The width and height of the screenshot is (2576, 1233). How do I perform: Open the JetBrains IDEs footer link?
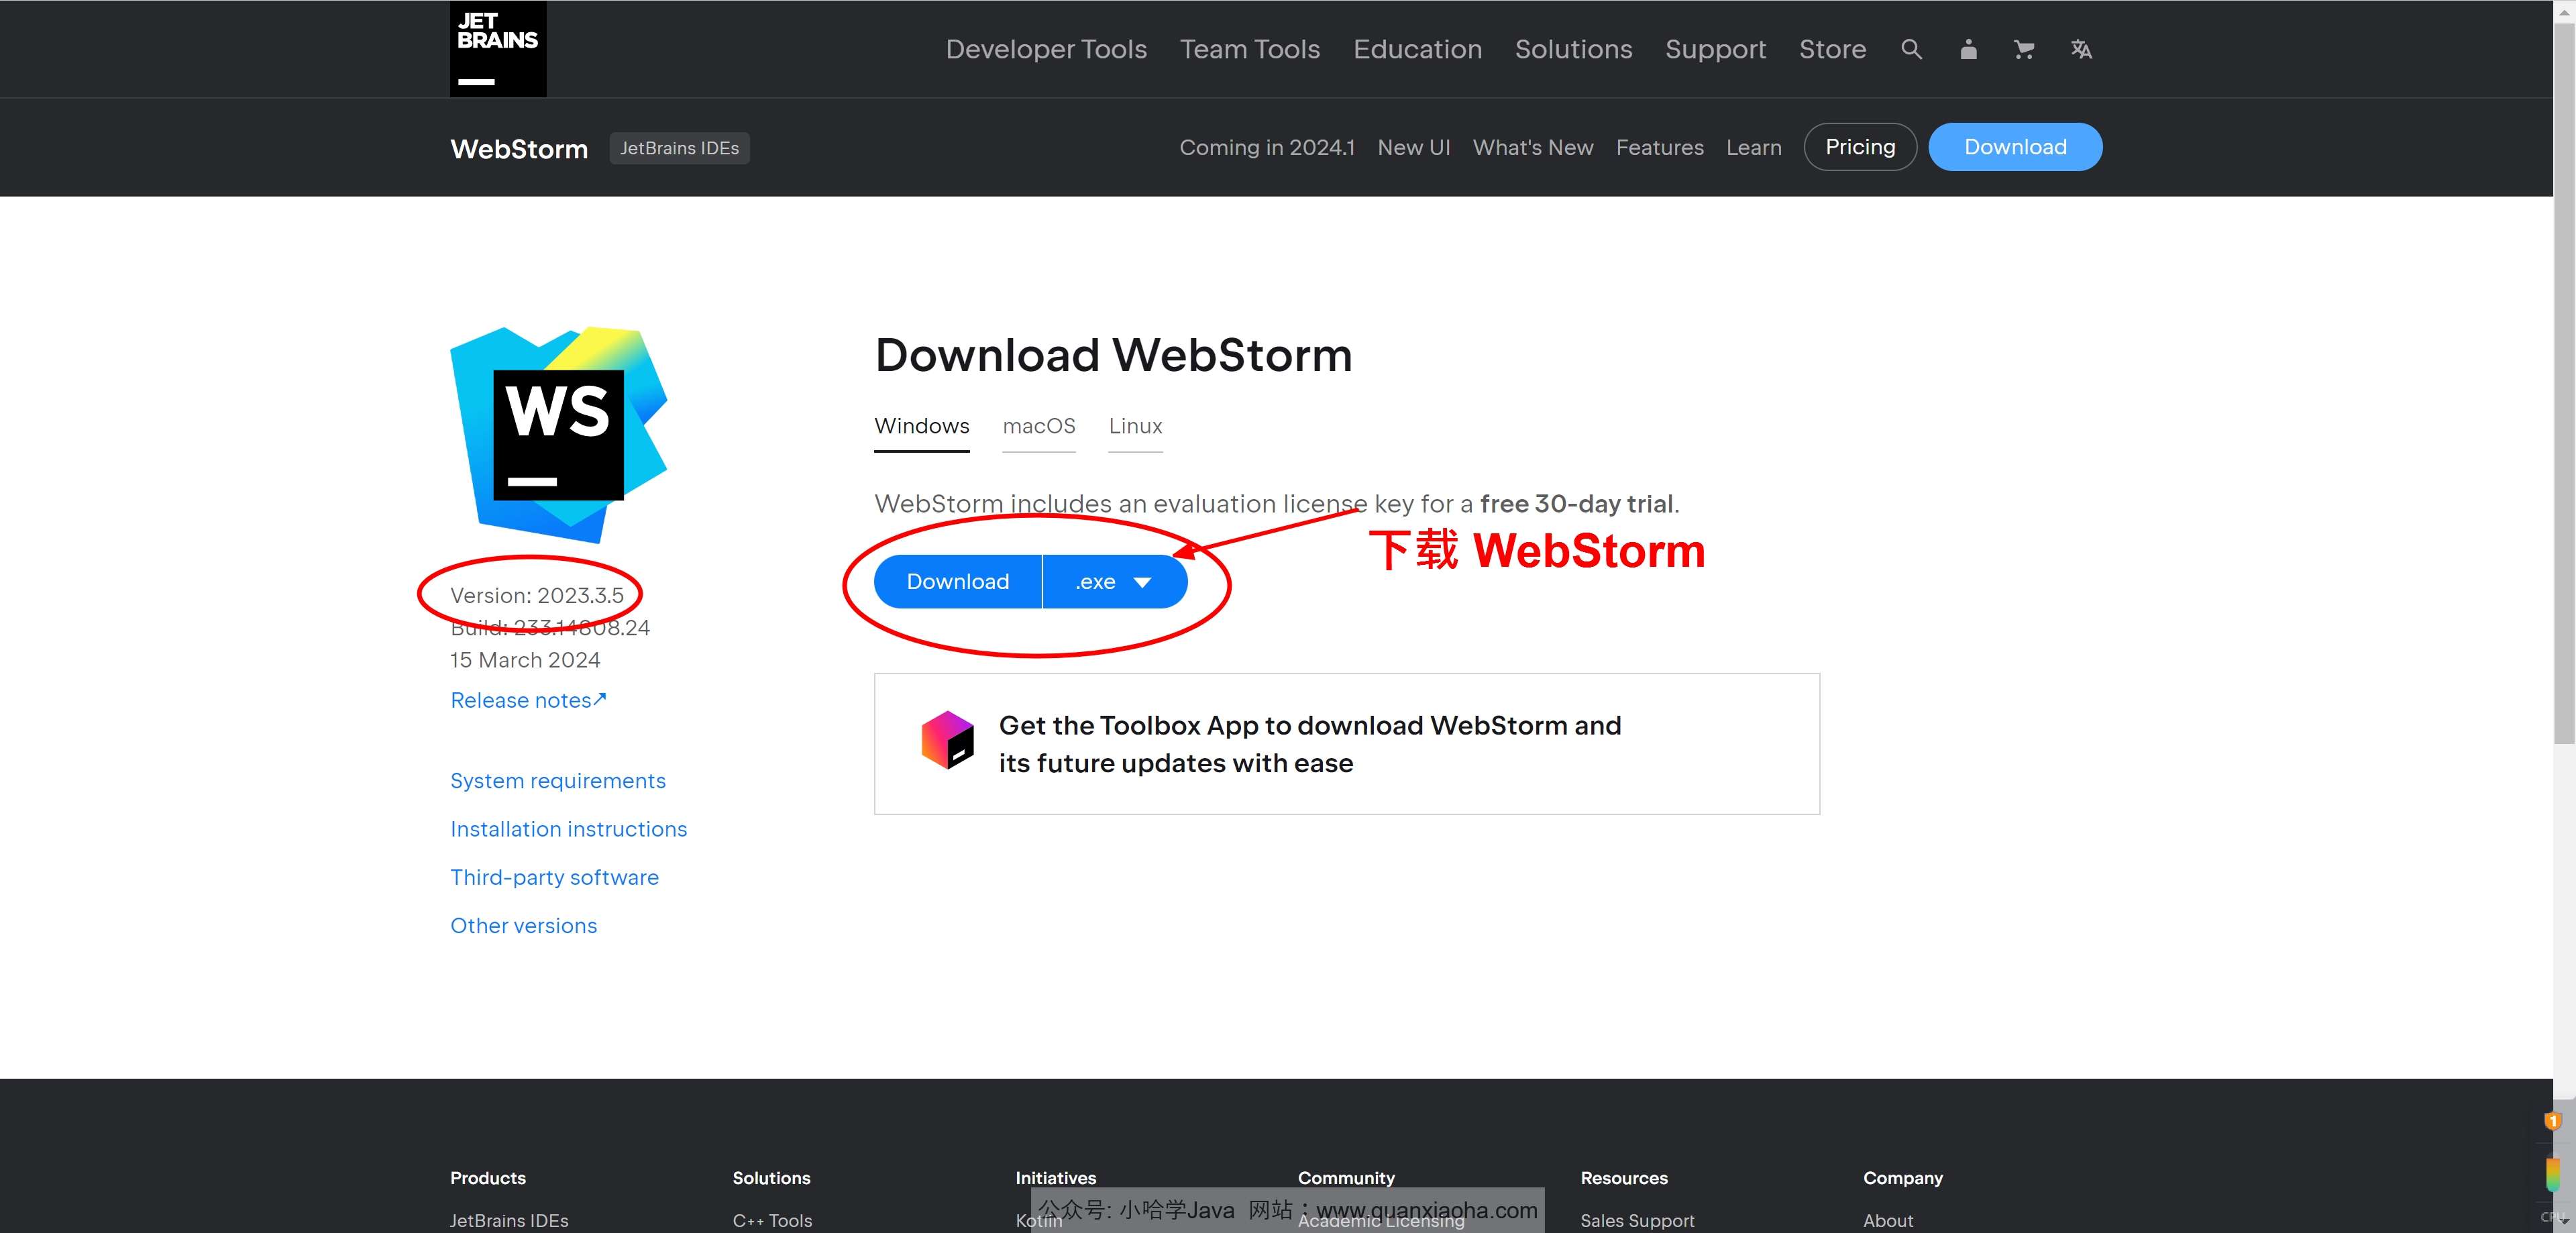click(x=509, y=1220)
